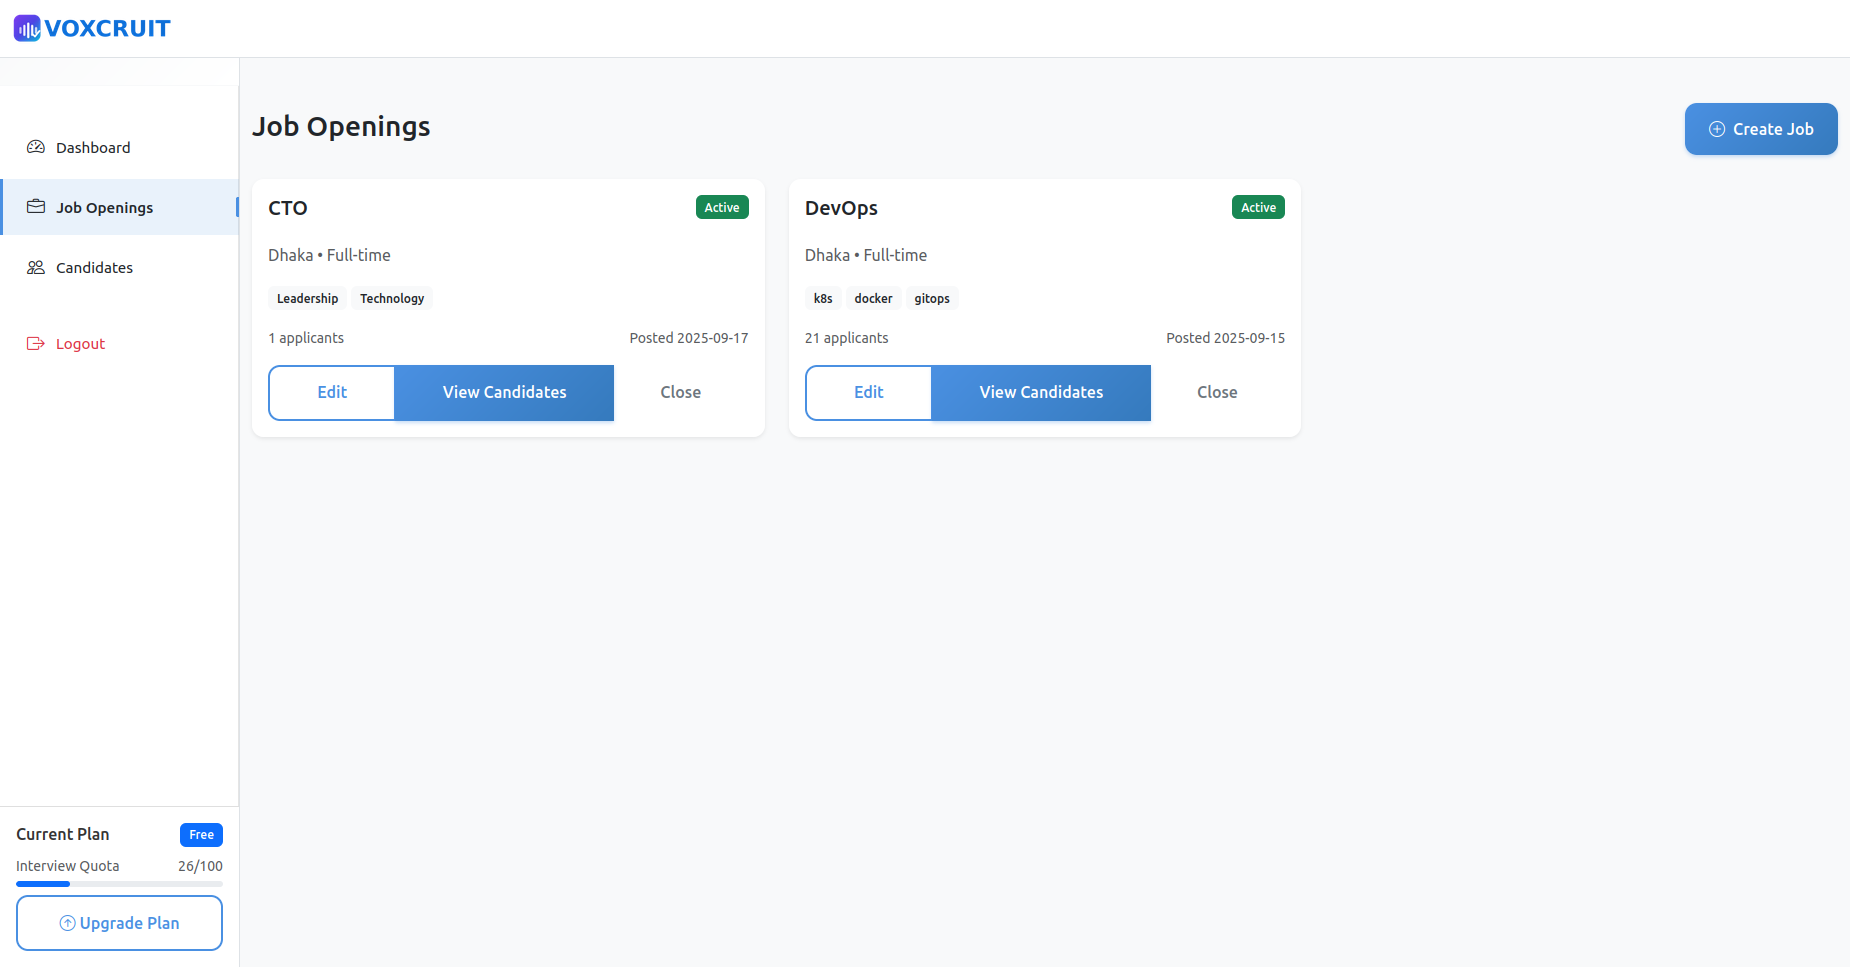This screenshot has height=967, width=1850.
Task: Click the Leadership tag on CTO card
Action: pos(307,298)
